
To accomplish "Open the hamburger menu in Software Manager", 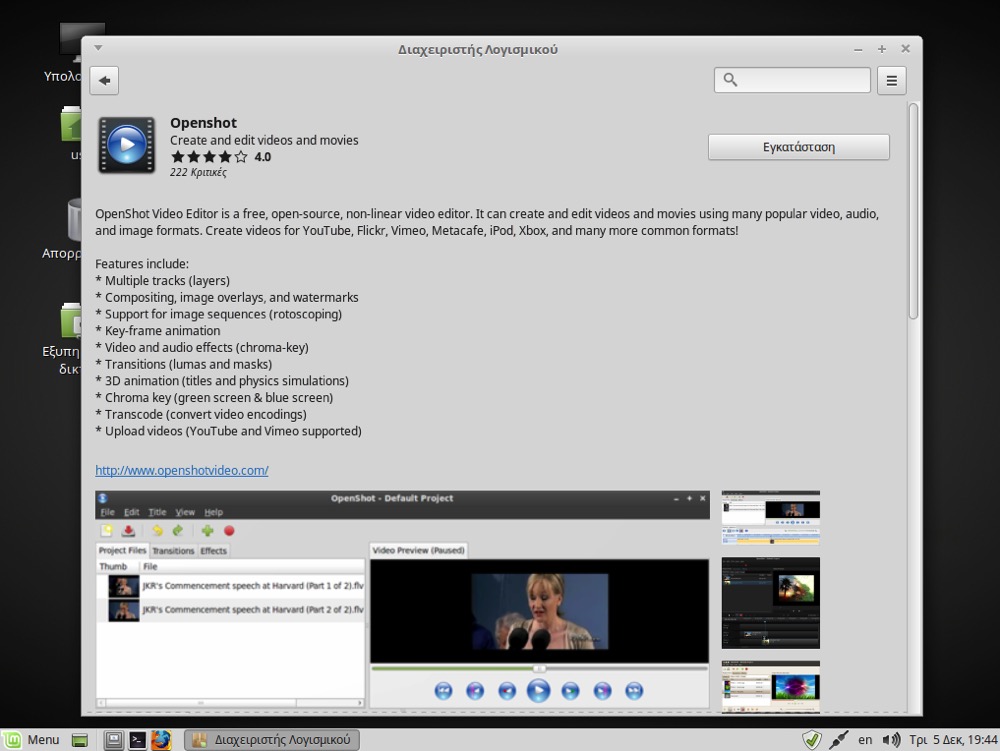I will click(x=891, y=80).
